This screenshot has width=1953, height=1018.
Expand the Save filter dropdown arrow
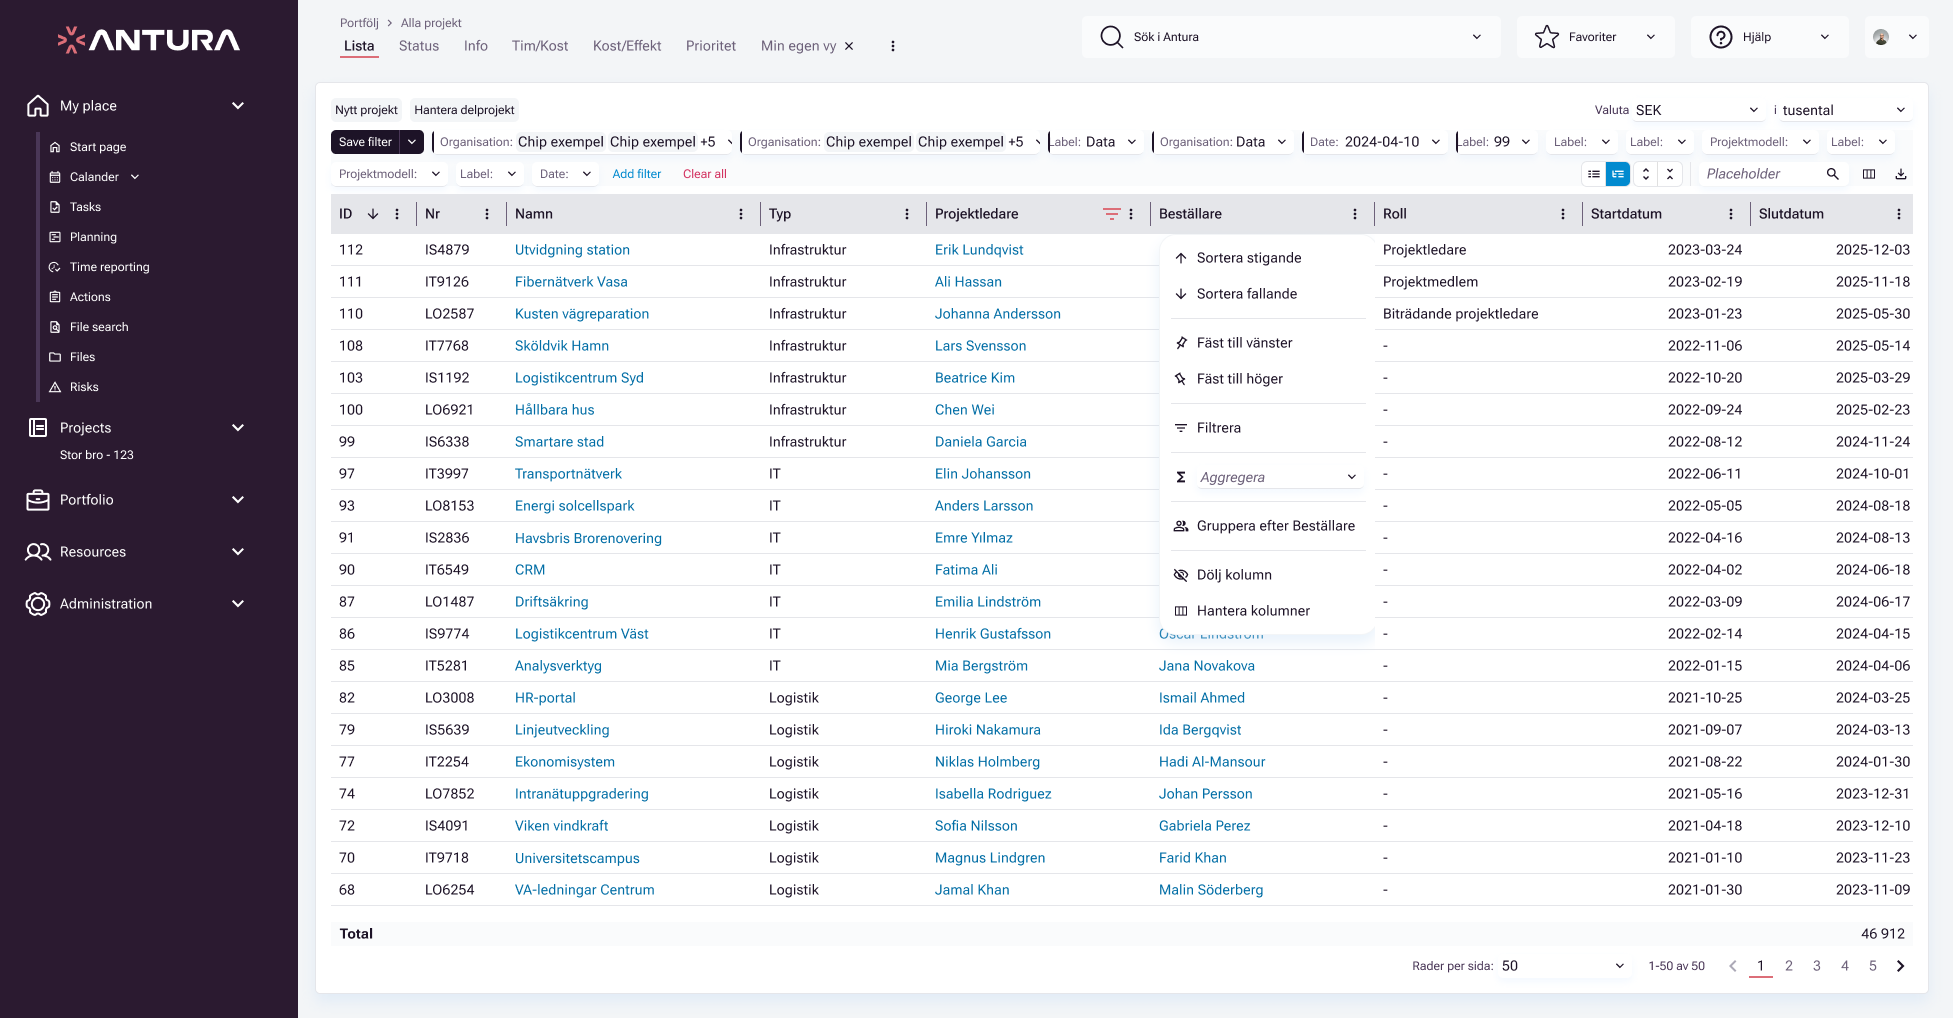411,141
